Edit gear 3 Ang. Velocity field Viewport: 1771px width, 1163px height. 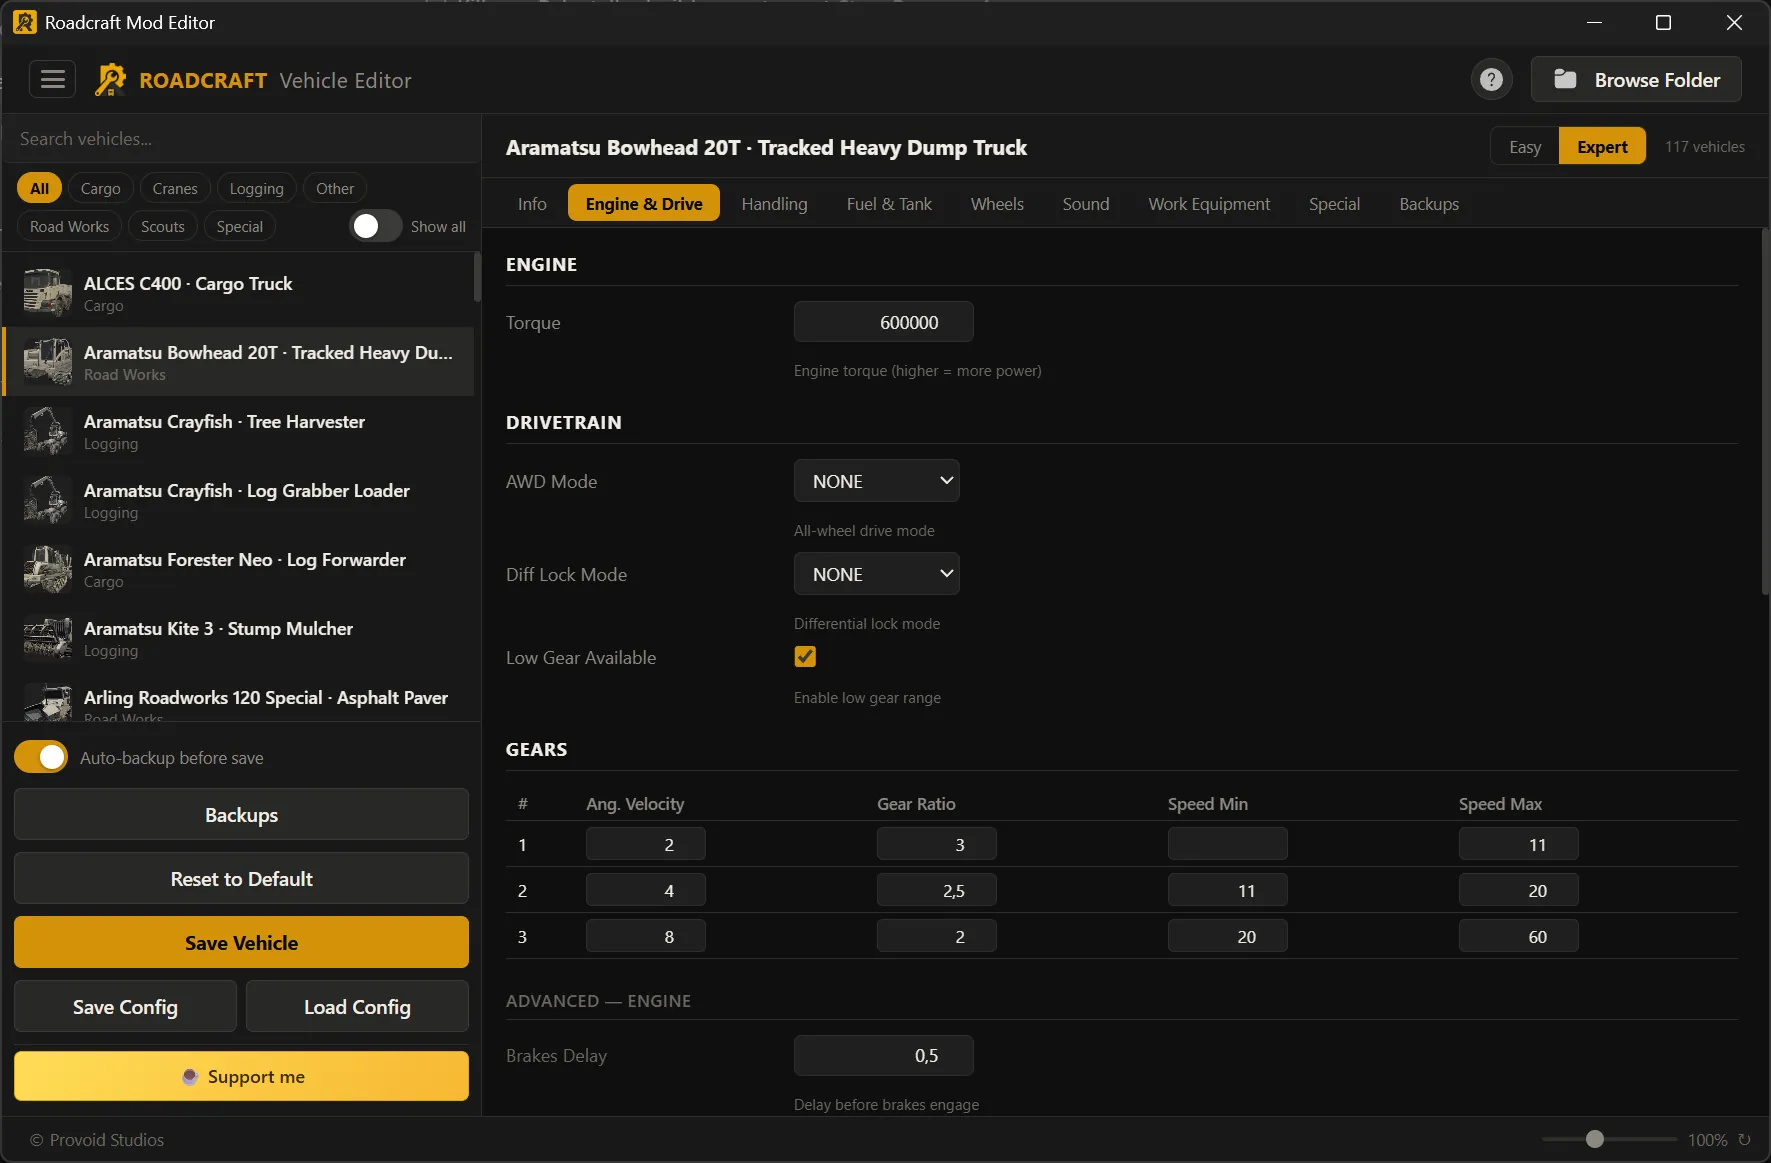pyautogui.click(x=645, y=936)
